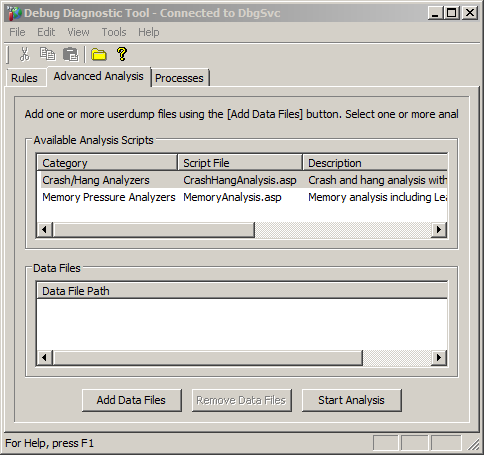Open the Edit menu
Viewport: 484px width, 455px height.
pos(46,32)
